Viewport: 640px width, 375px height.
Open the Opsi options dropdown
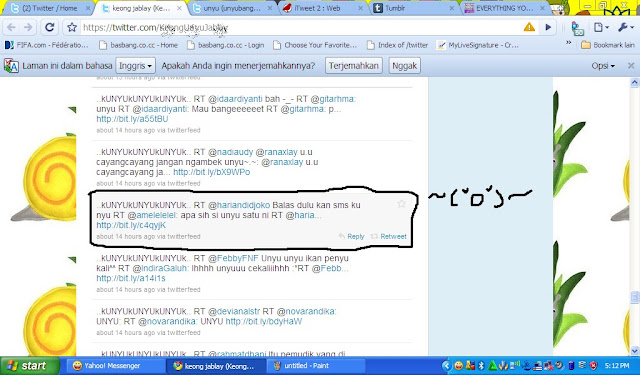[x=603, y=66]
